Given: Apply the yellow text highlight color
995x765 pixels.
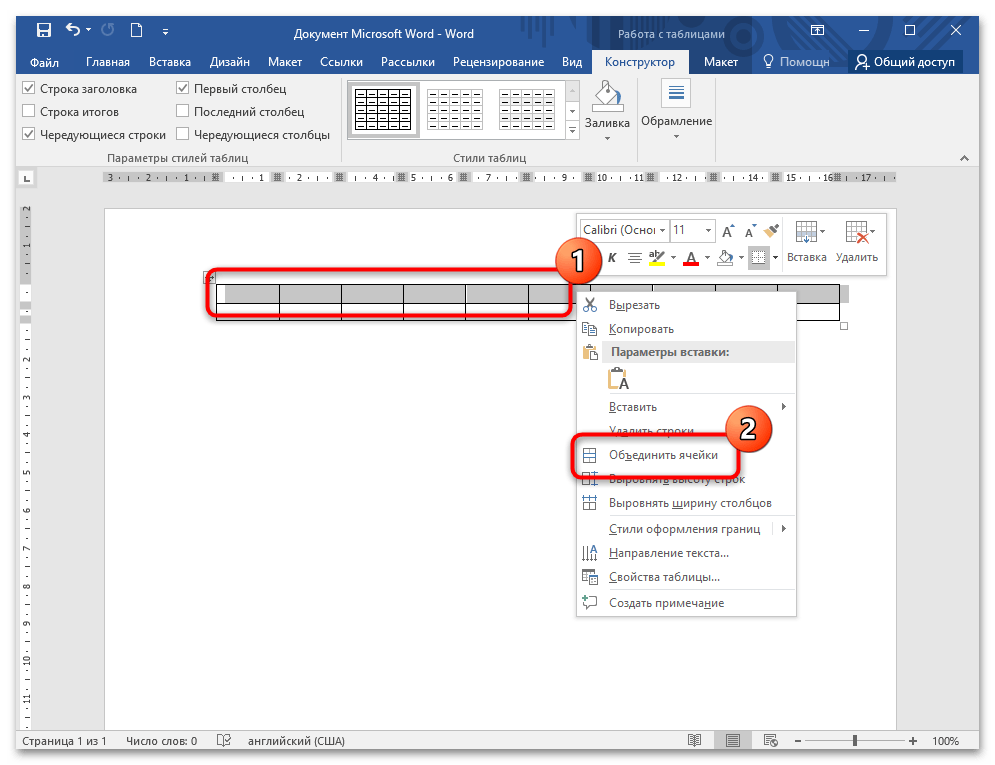Looking at the screenshot, I should coord(657,258).
